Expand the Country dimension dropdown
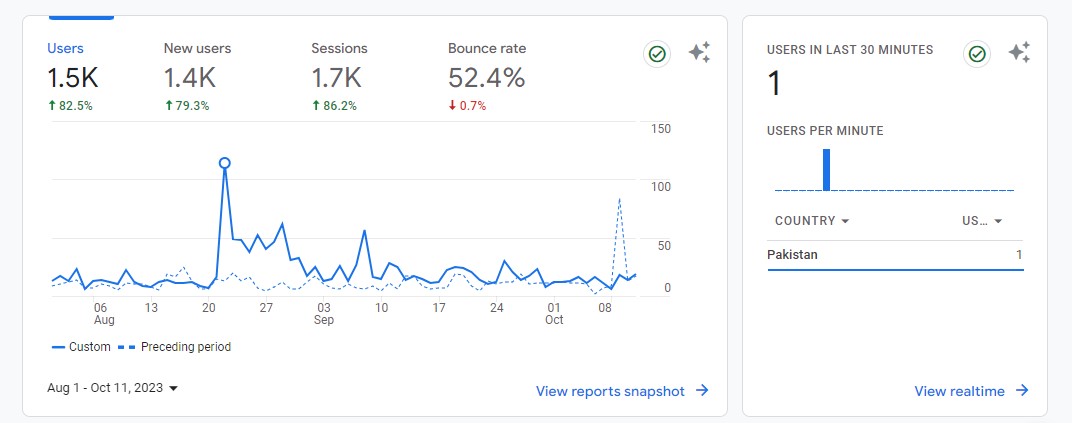This screenshot has height=423, width=1072. coord(812,221)
